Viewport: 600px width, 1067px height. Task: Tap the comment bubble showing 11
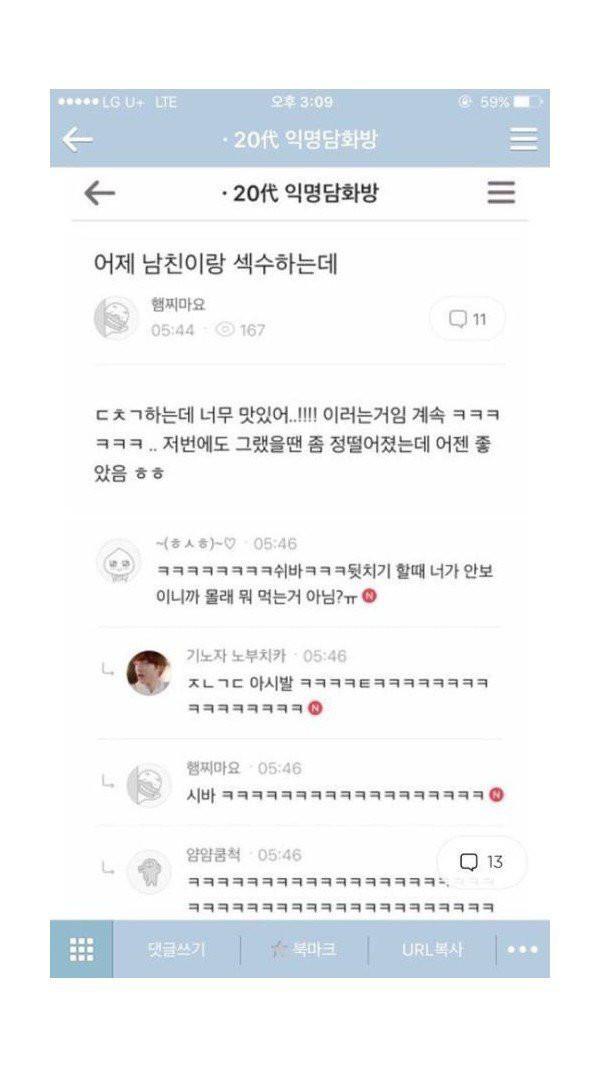coord(467,318)
